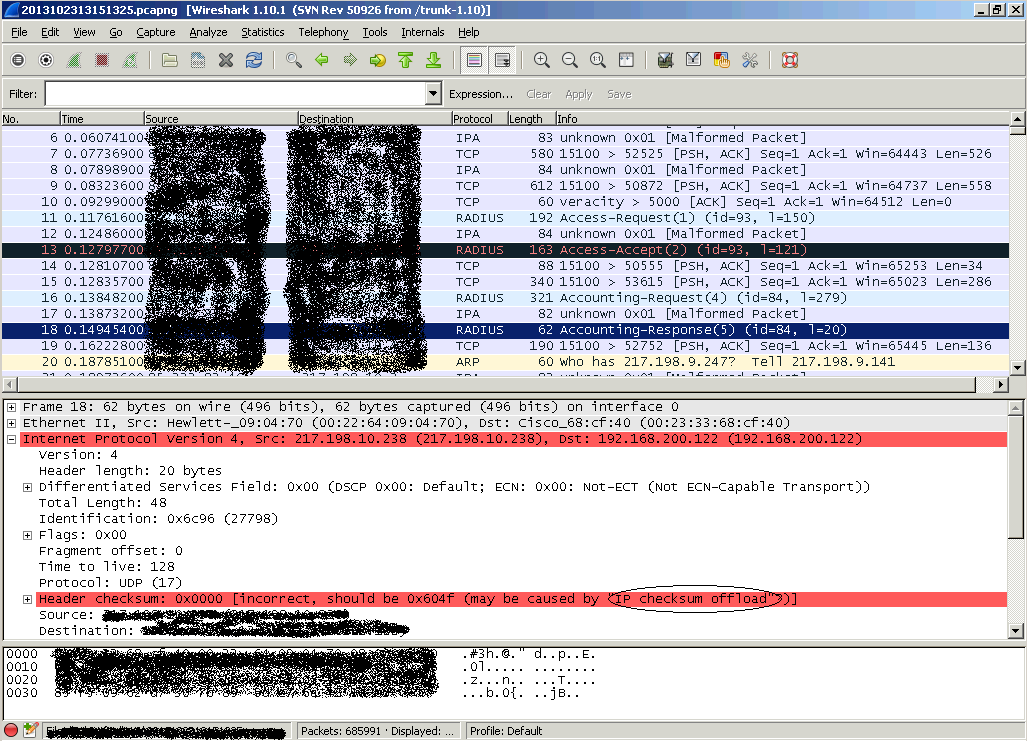Open the capture interfaces list icon
This screenshot has width=1027, height=741.
[x=18, y=60]
